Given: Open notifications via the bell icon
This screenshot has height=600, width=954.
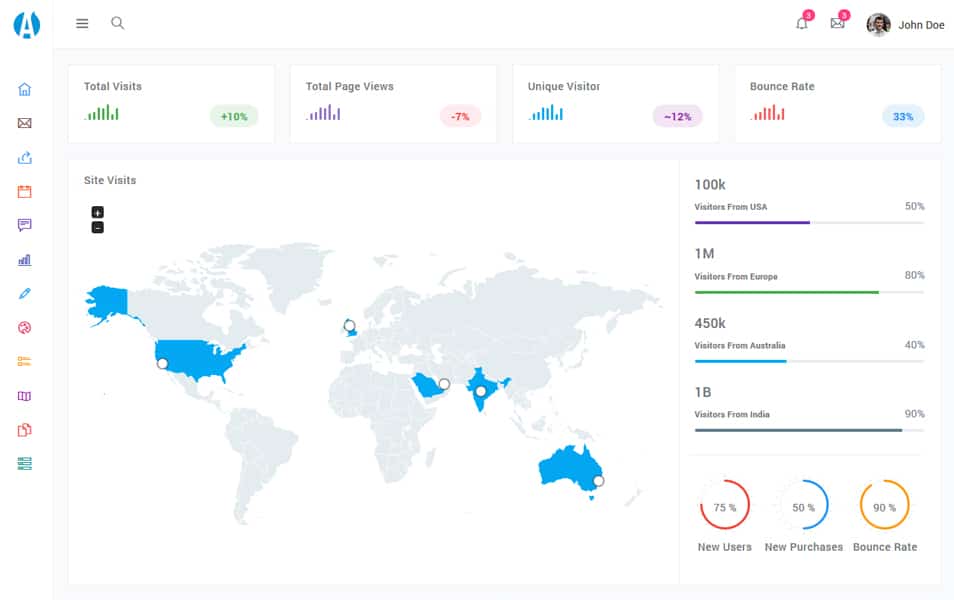Looking at the screenshot, I should click(x=801, y=24).
